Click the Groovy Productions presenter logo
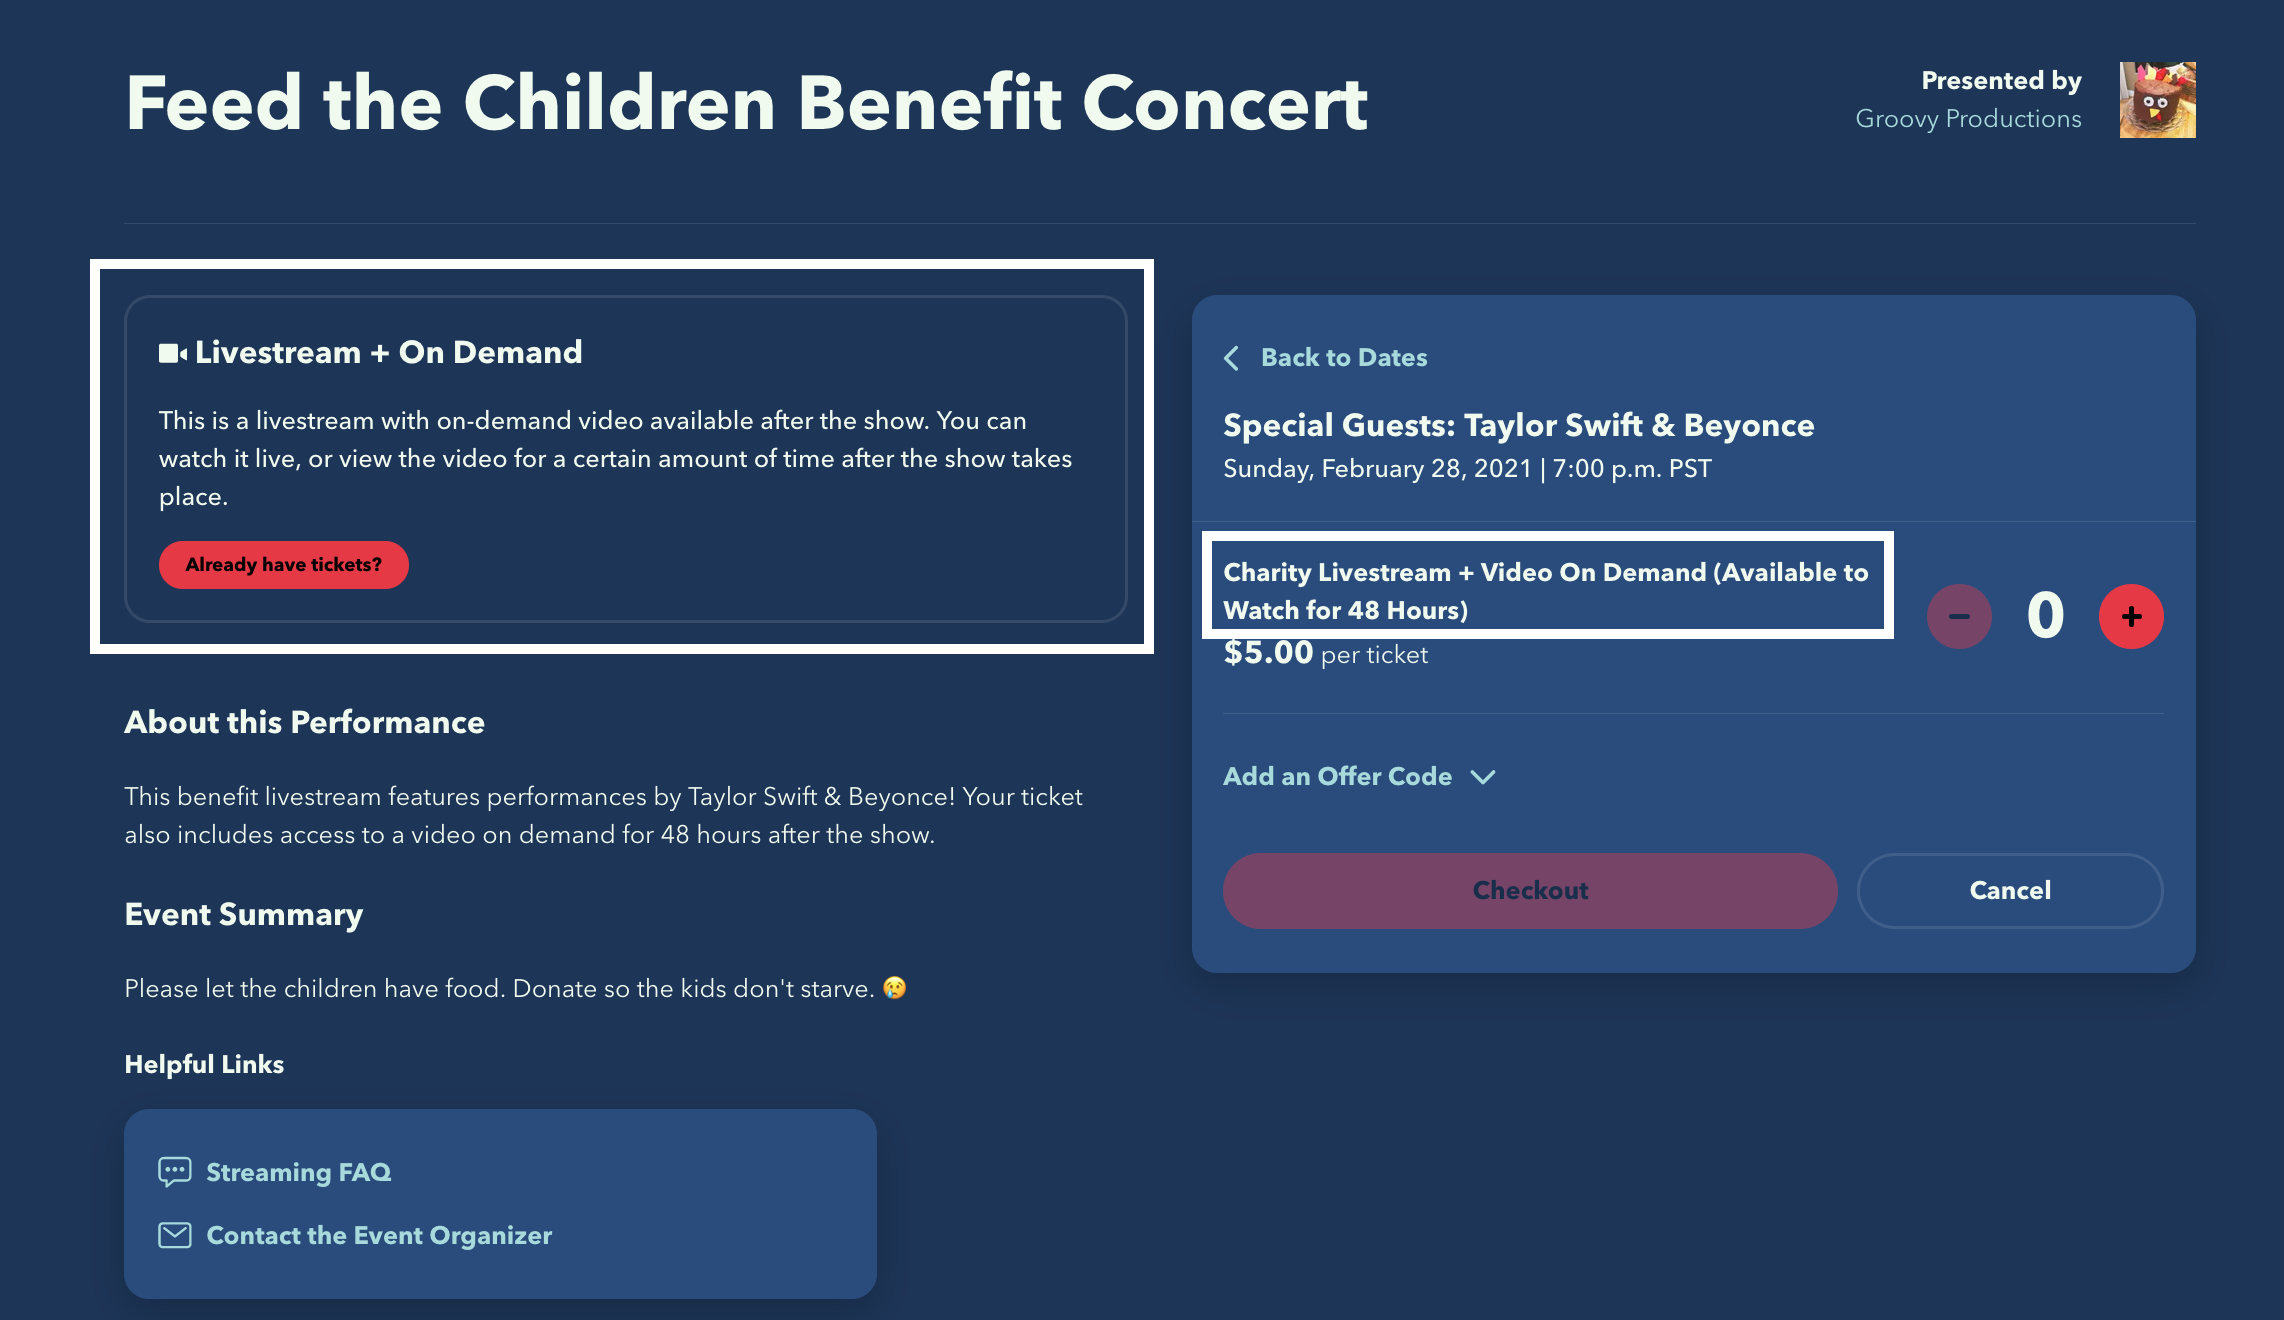The image size is (2284, 1320). click(2156, 100)
